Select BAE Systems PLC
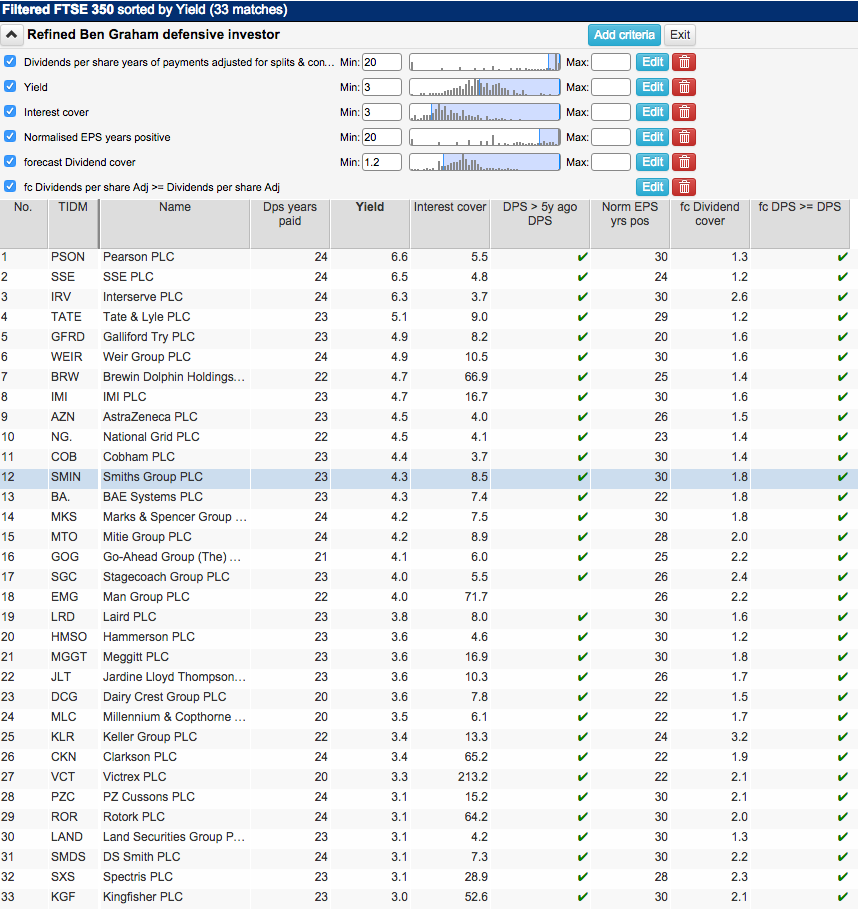The height and width of the screenshot is (910, 858). pyautogui.click(x=429, y=497)
